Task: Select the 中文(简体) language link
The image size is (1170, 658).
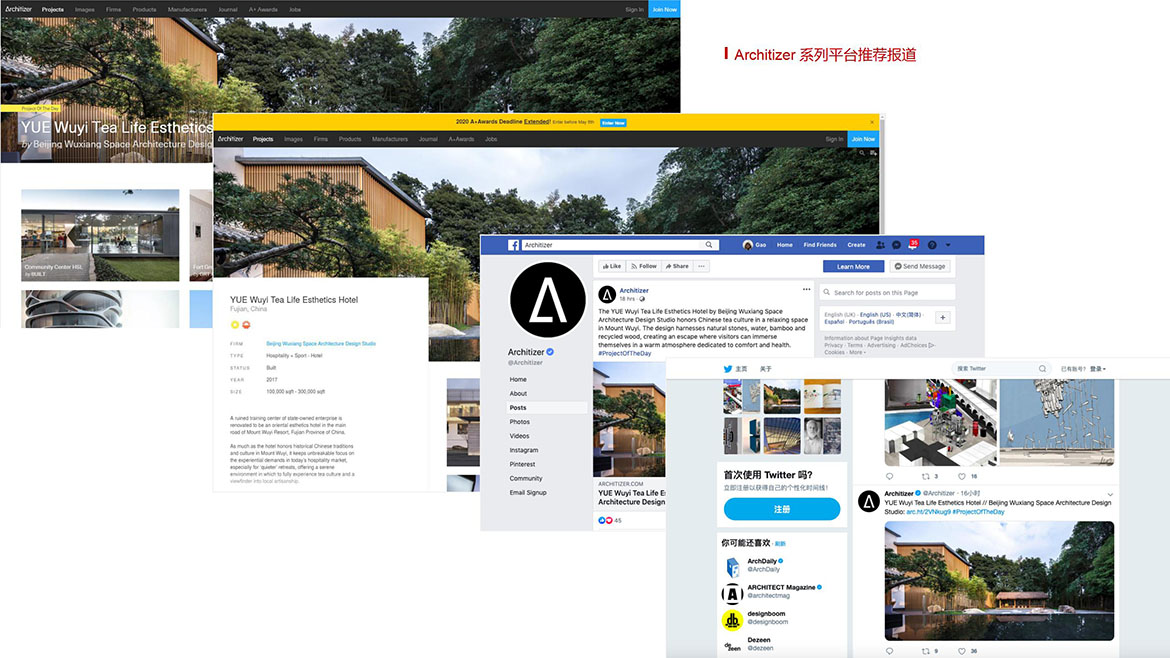Action: click(909, 315)
